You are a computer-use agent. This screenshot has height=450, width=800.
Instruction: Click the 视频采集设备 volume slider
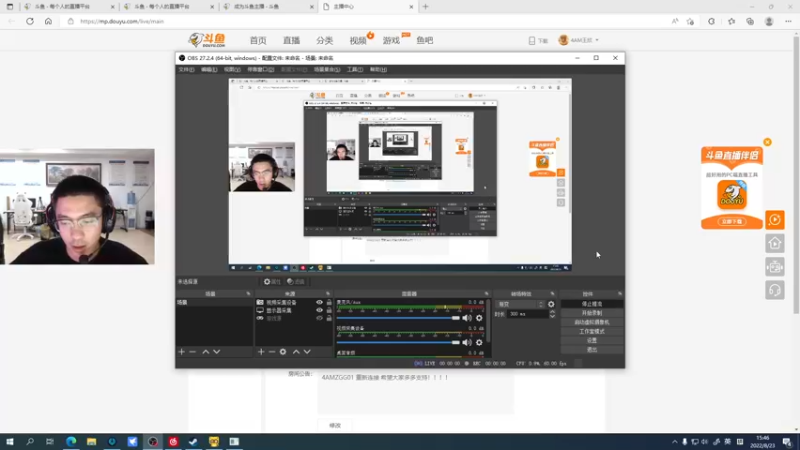(x=398, y=342)
